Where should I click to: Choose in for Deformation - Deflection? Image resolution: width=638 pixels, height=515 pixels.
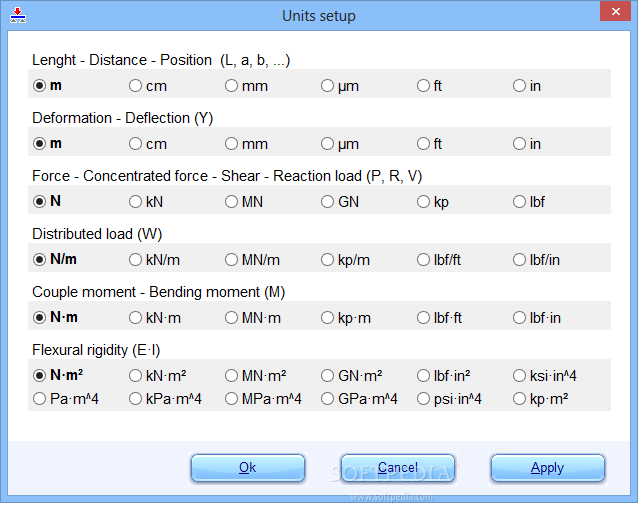527,144
